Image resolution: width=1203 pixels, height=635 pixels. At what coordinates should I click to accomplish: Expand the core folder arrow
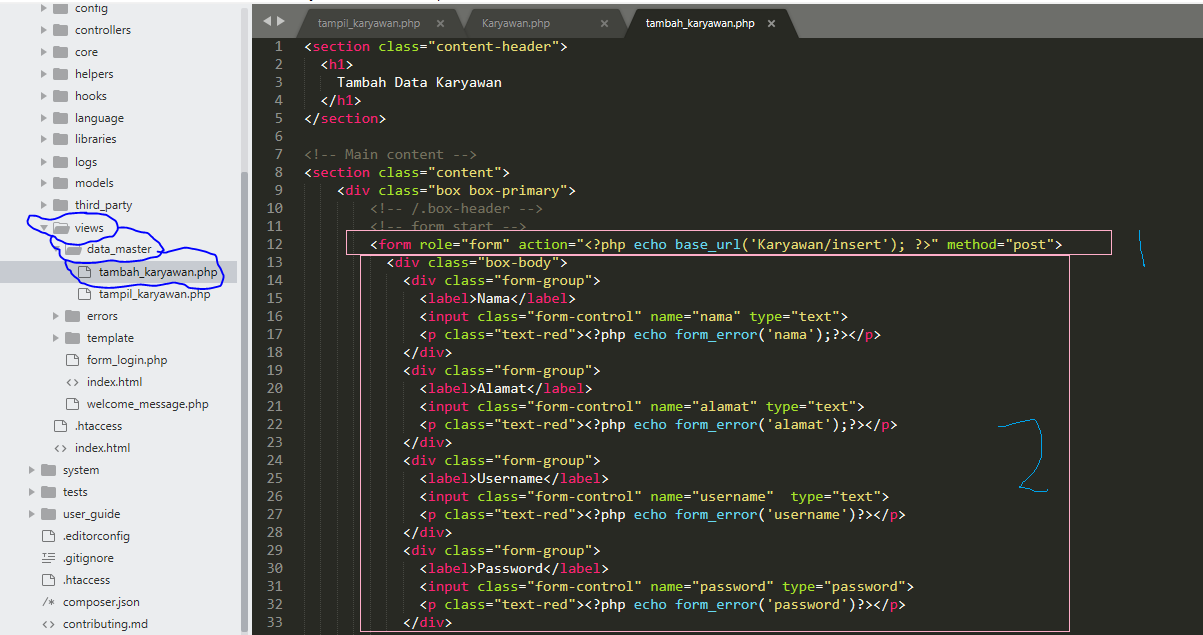[44, 52]
